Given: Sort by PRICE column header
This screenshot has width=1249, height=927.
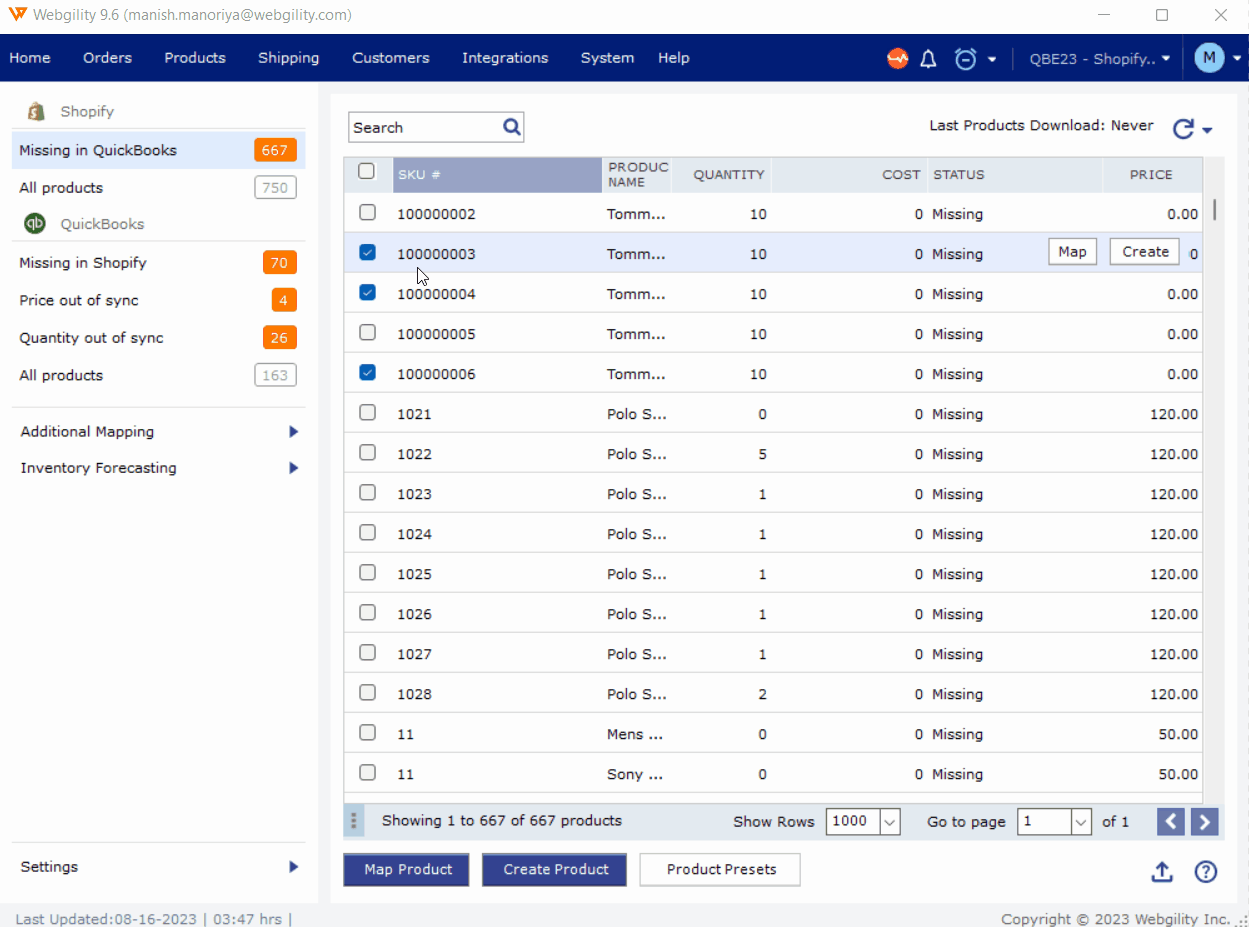Looking at the screenshot, I should (1151, 175).
